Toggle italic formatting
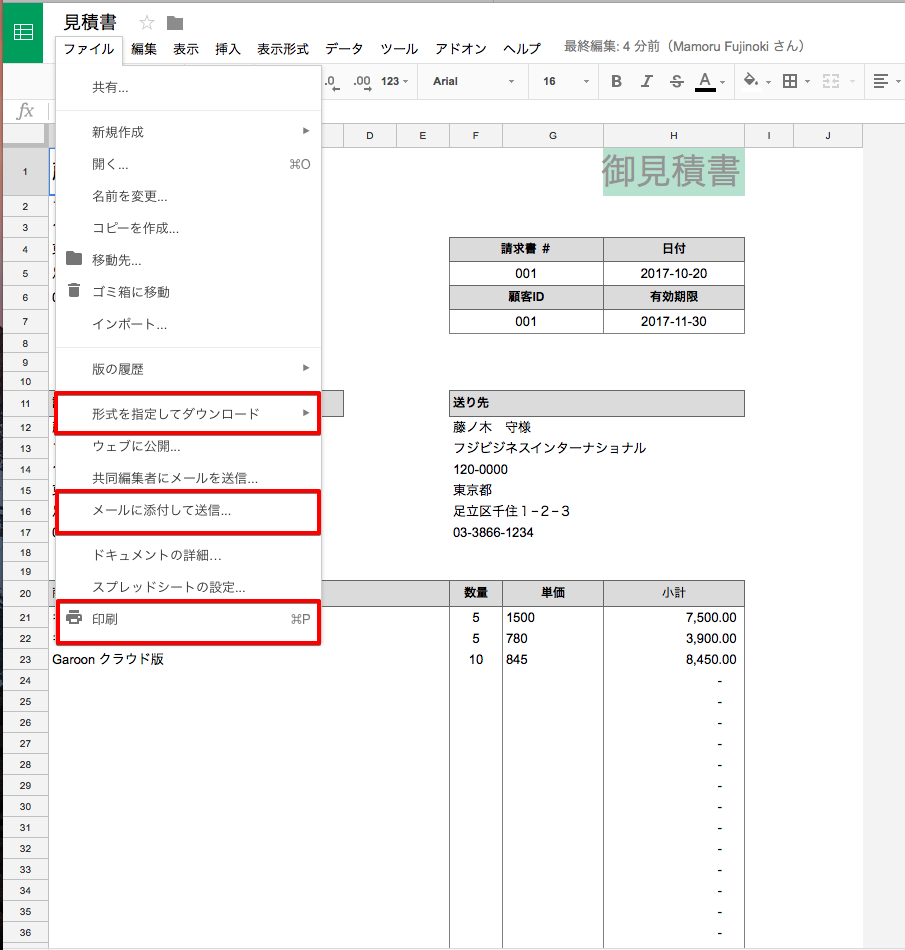Image resolution: width=905 pixels, height=950 pixels. 646,81
